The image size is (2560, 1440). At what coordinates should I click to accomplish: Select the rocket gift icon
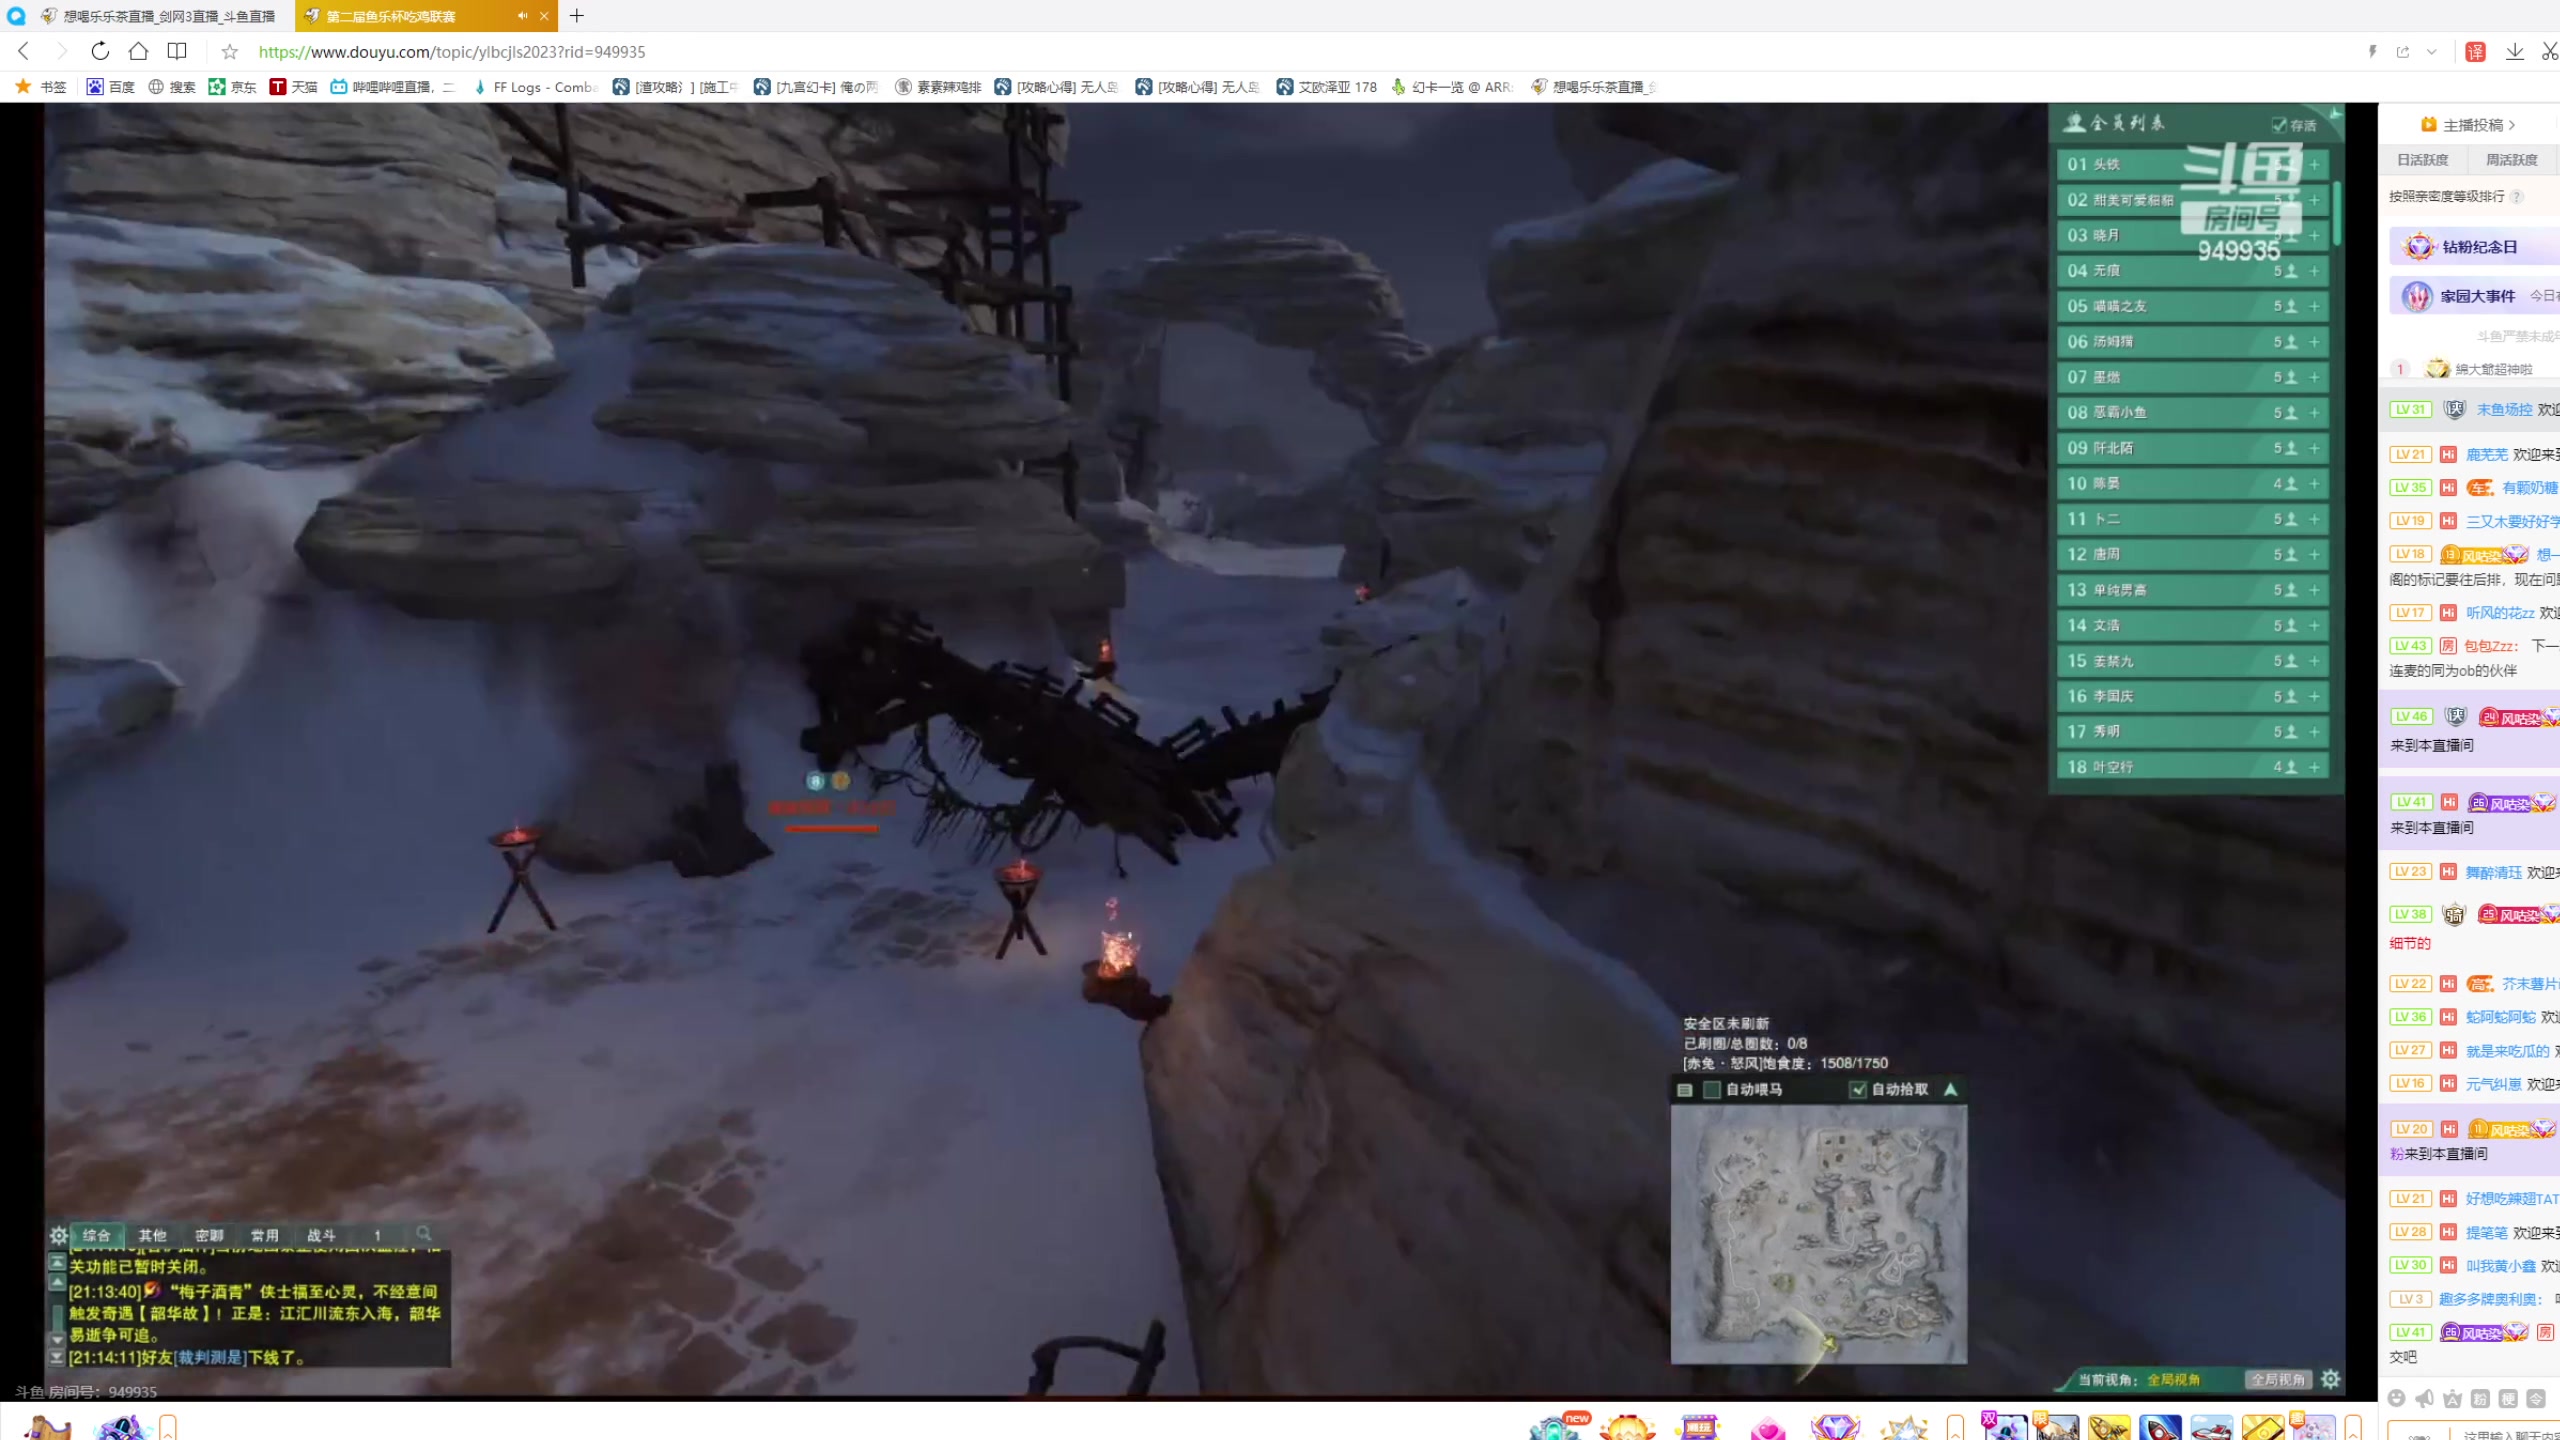click(2160, 1427)
